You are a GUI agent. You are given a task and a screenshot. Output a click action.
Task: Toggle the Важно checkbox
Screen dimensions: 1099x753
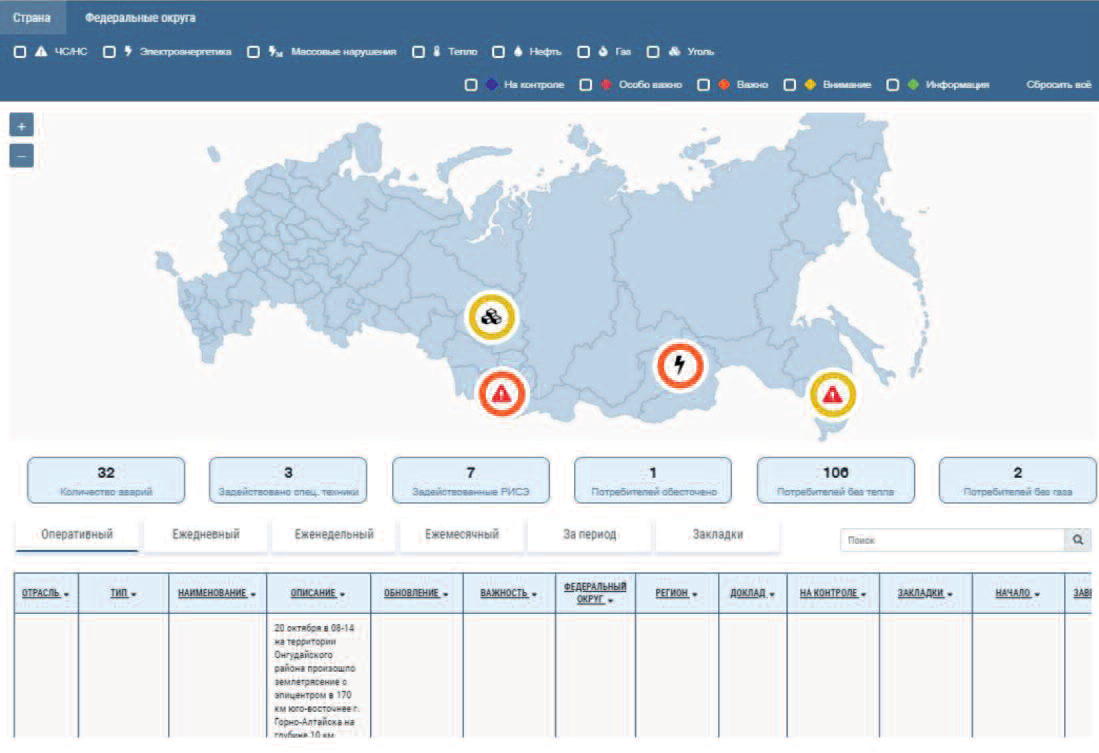pyautogui.click(x=704, y=85)
